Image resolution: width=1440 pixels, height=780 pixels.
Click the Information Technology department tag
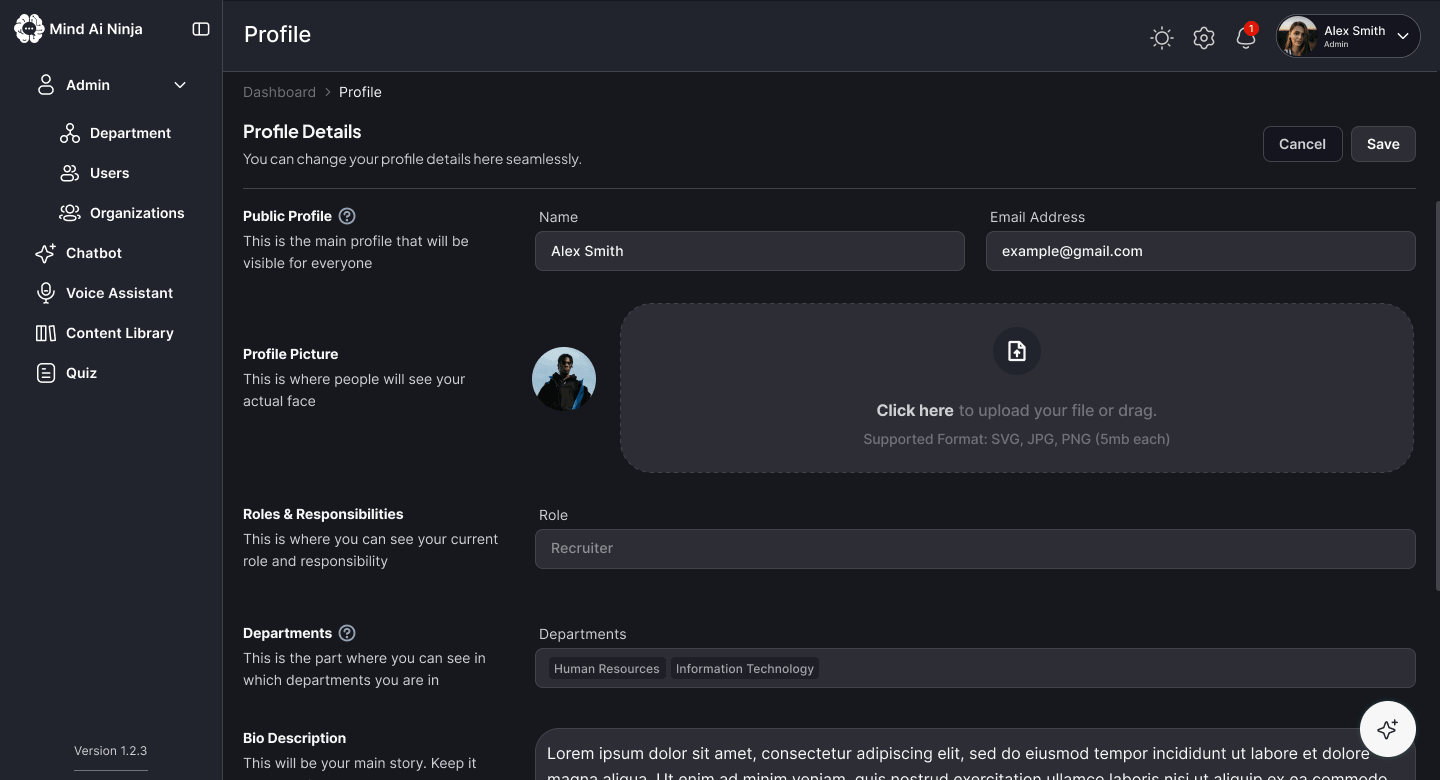click(x=745, y=669)
